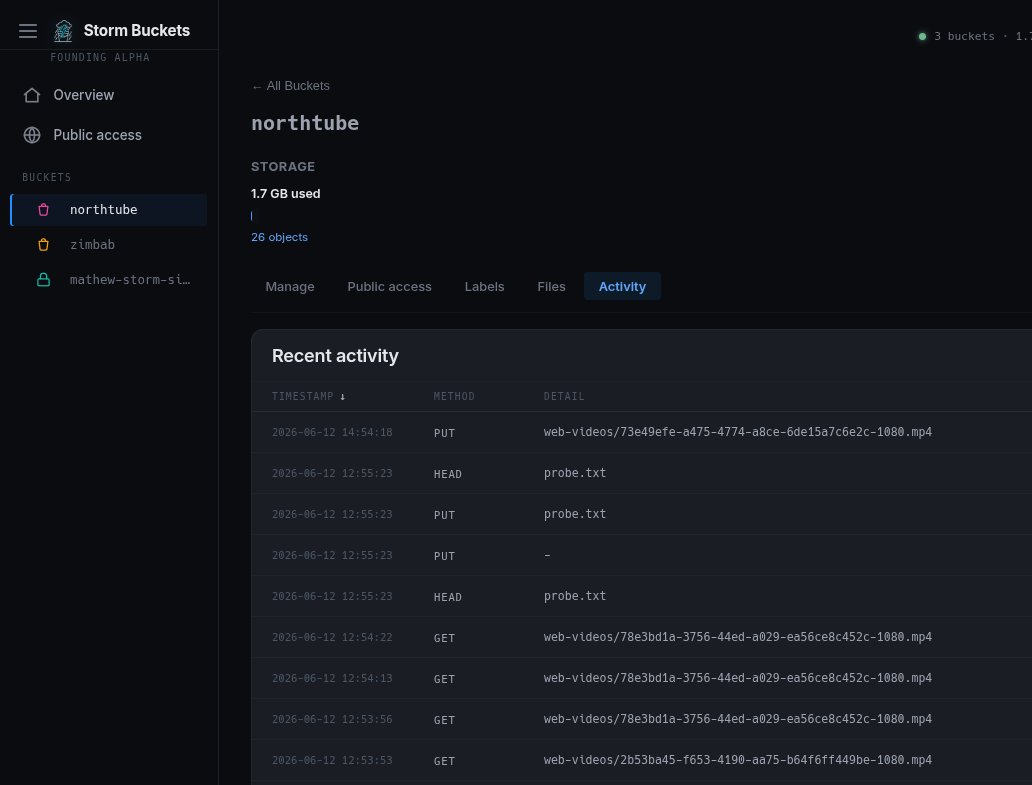Click the Recent activity heading
This screenshot has height=785, width=1032.
click(335, 356)
